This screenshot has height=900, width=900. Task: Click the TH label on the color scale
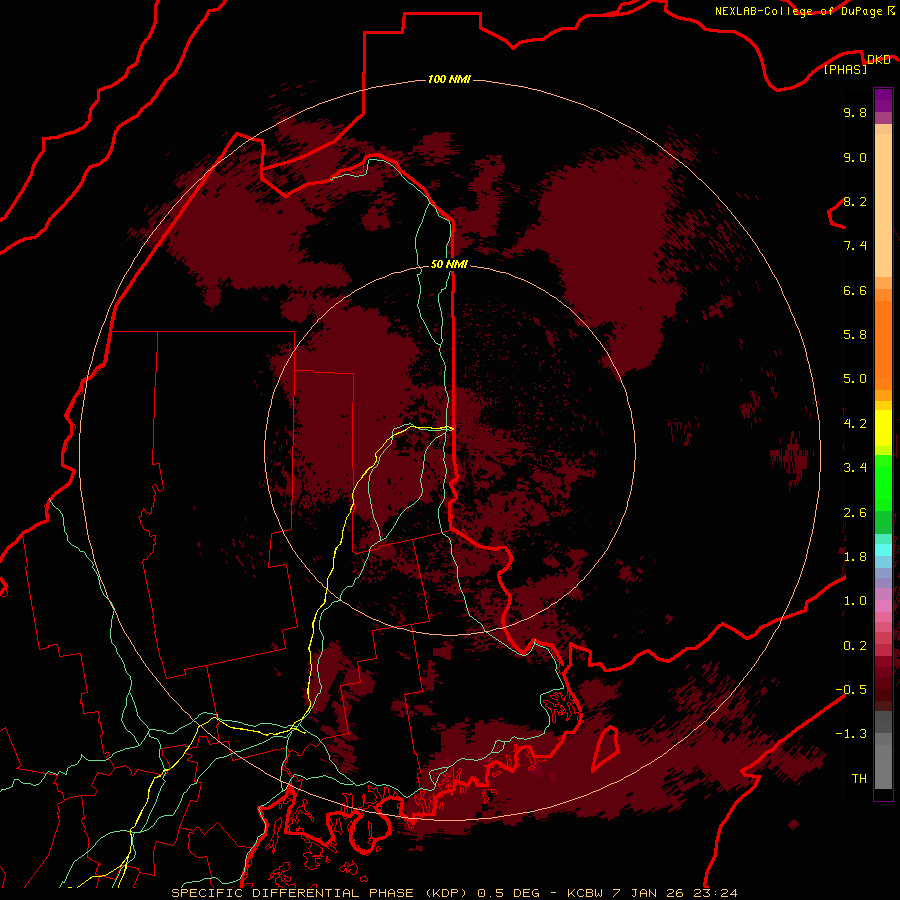pos(859,779)
